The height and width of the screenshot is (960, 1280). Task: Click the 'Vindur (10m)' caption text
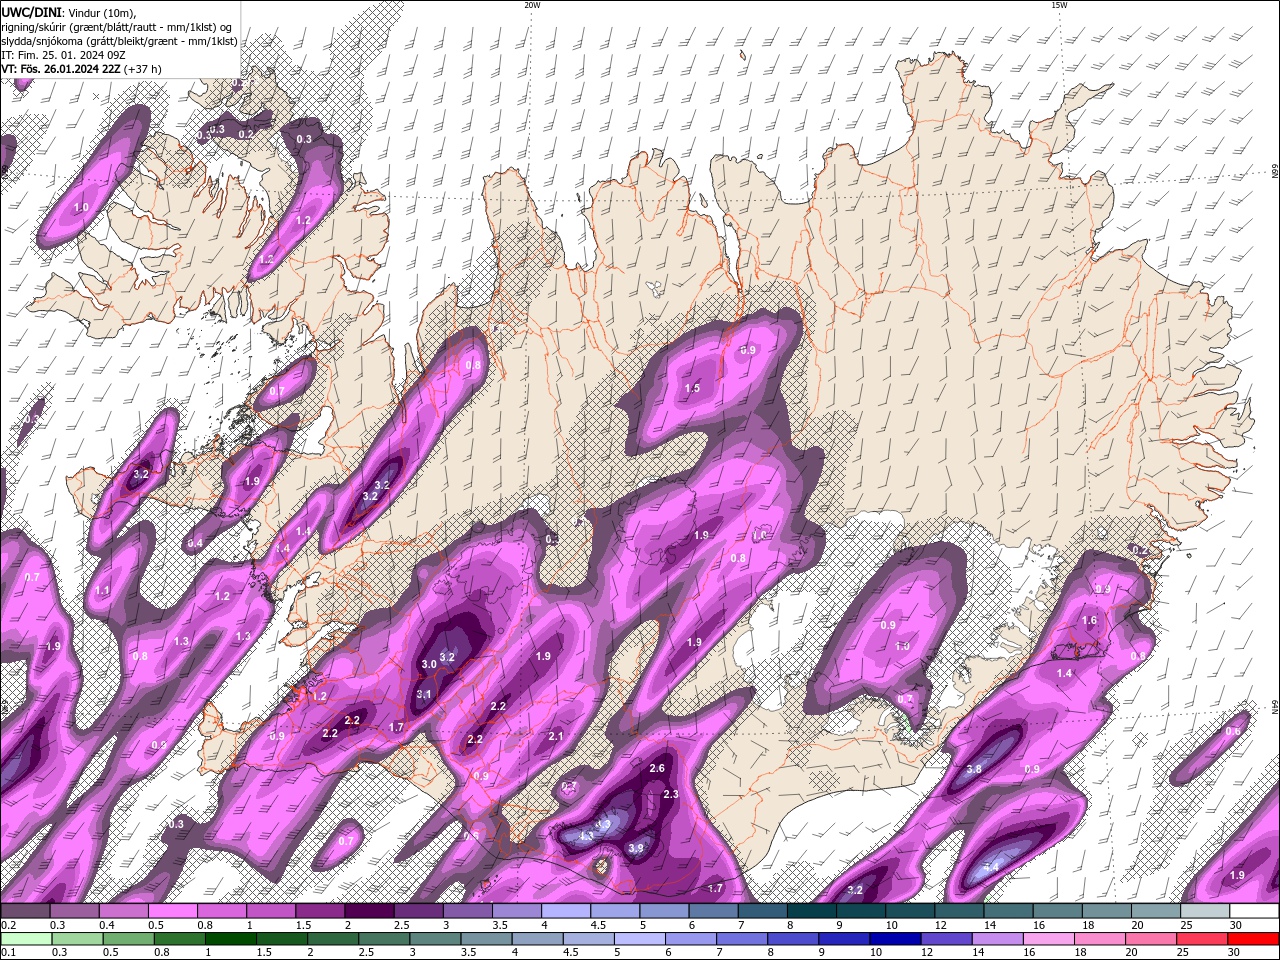(x=103, y=12)
